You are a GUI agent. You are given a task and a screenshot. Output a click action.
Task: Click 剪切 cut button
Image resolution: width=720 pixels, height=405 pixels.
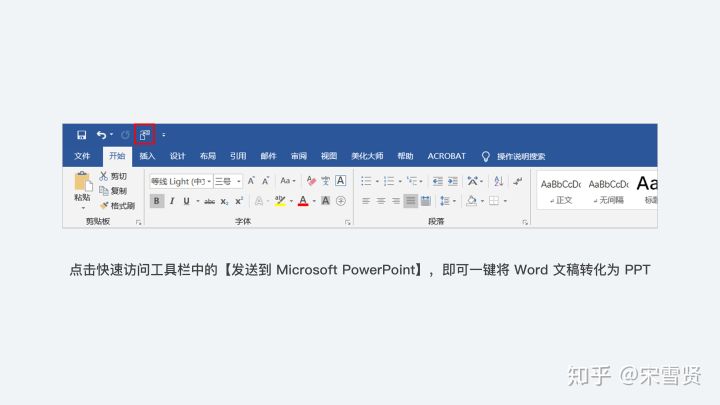pyautogui.click(x=113, y=176)
